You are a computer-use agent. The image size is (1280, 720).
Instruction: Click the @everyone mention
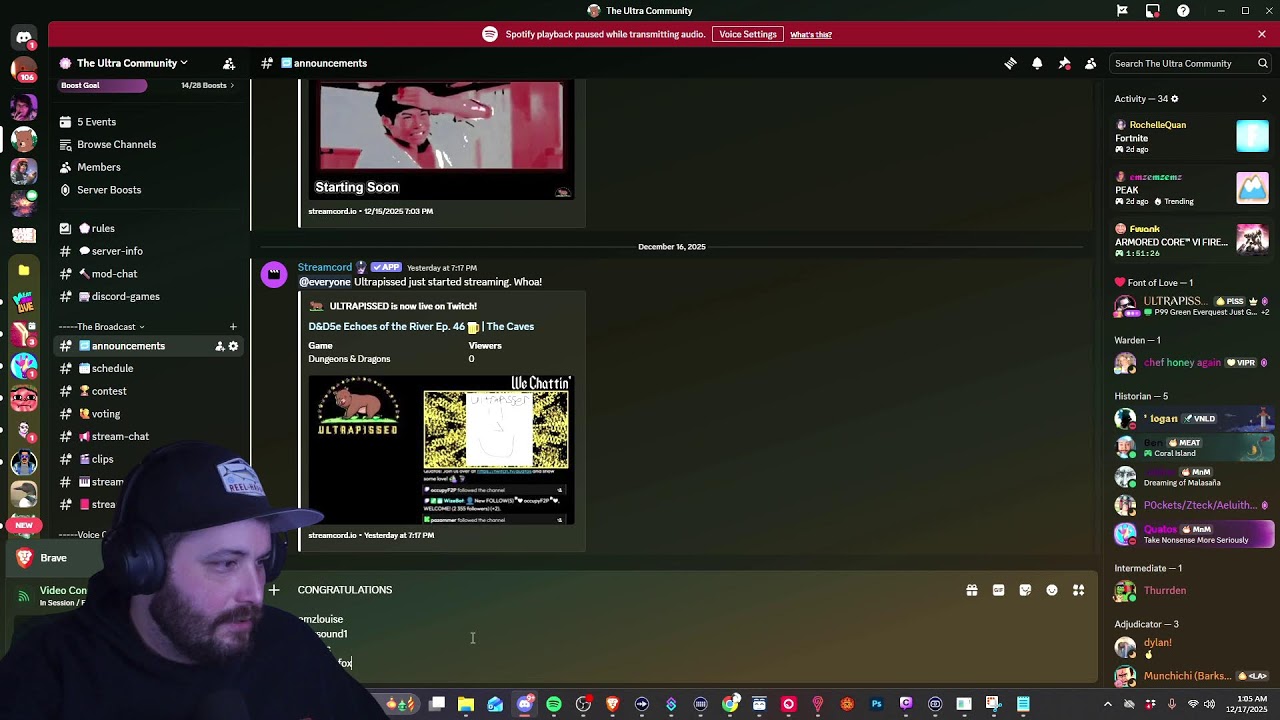pos(325,282)
